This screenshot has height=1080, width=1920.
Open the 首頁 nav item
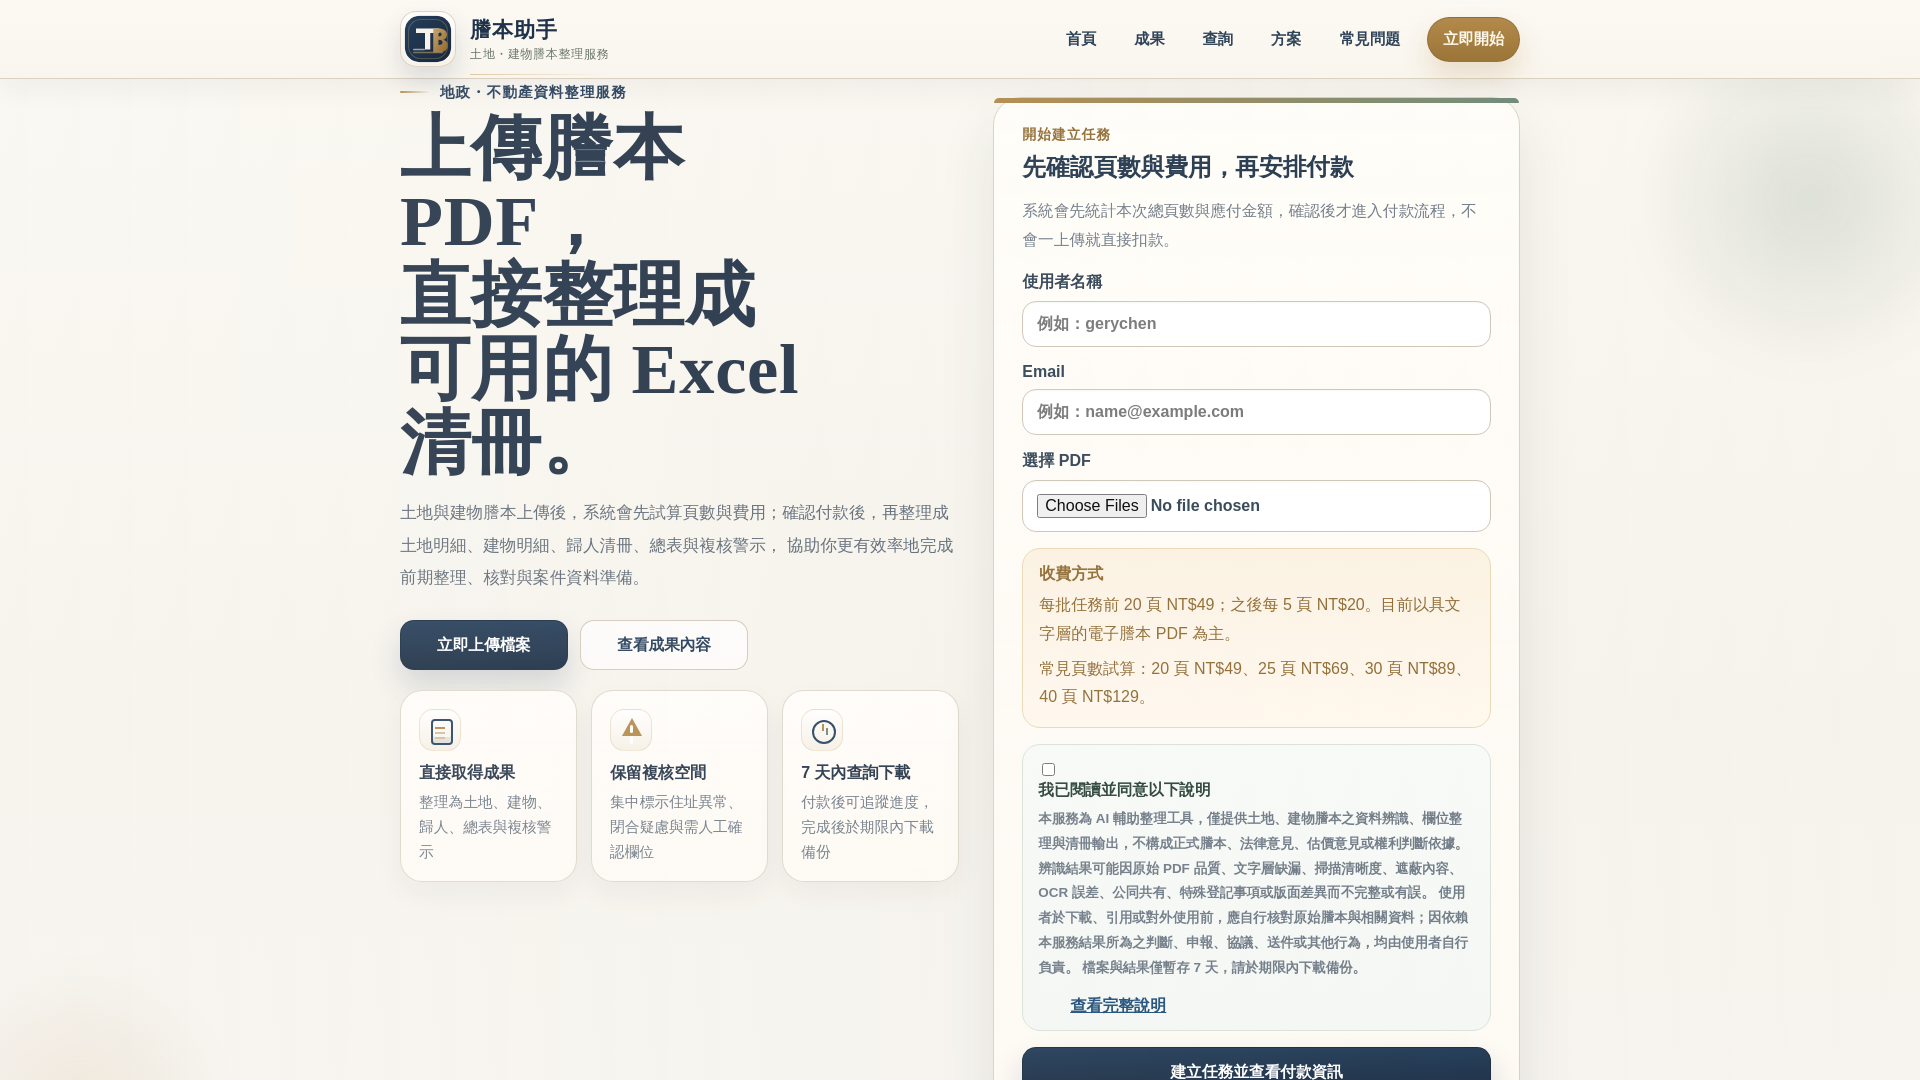pos(1081,39)
